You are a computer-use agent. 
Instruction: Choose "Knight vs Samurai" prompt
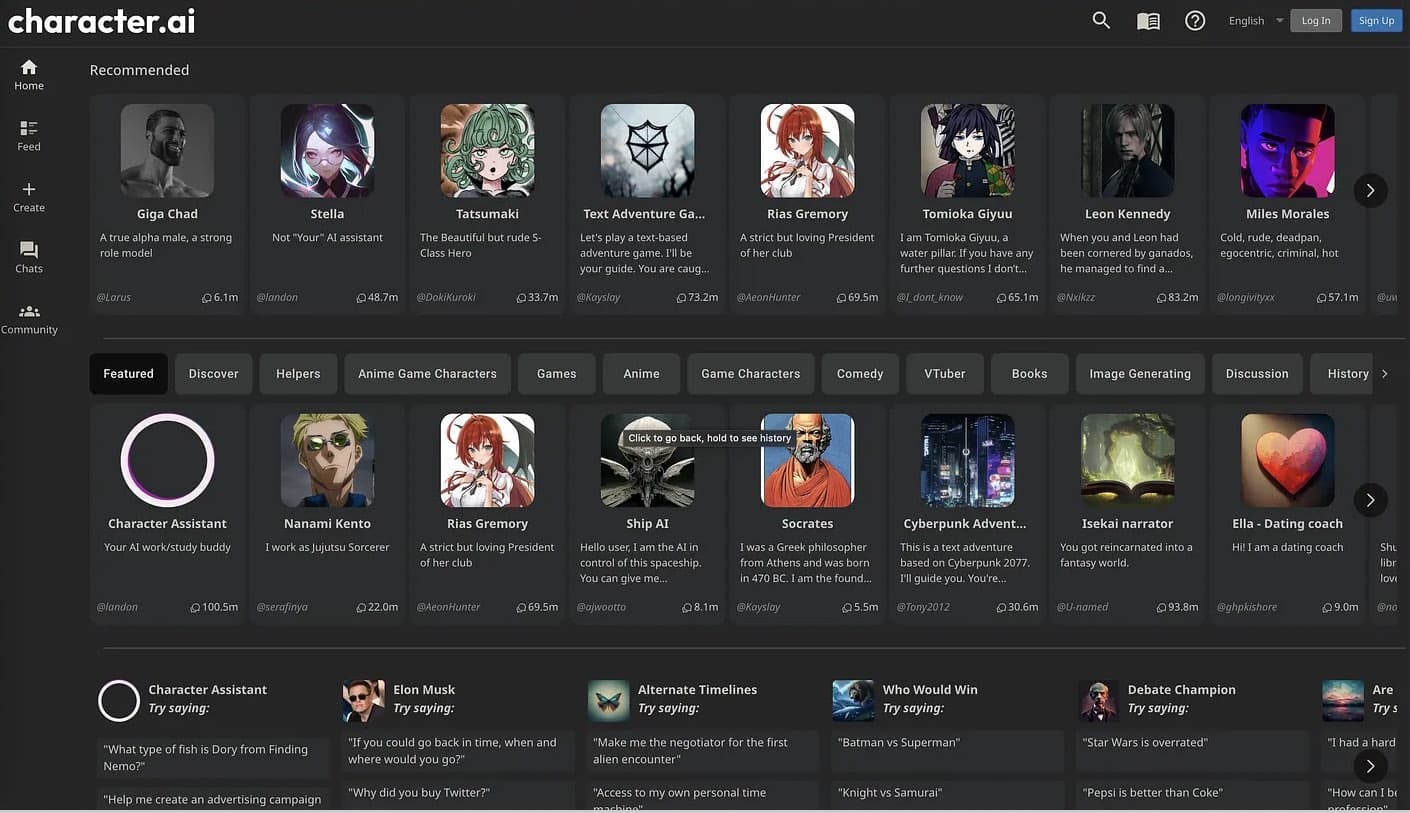pos(949,793)
